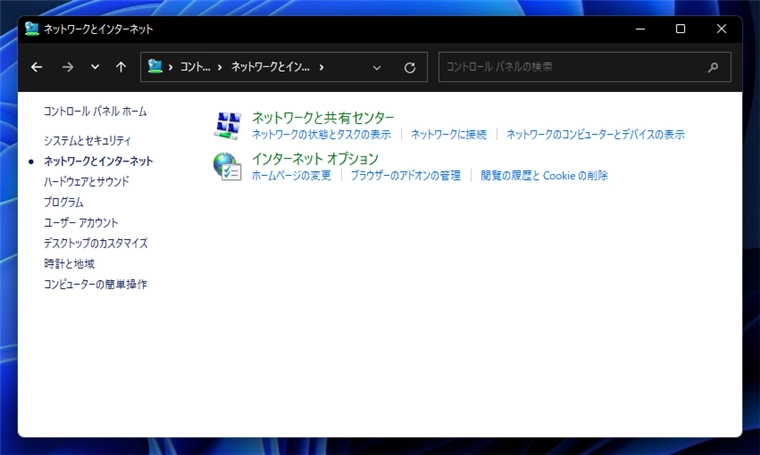Select コント... breadcrumb in address bar
The image size is (760, 455).
point(195,67)
